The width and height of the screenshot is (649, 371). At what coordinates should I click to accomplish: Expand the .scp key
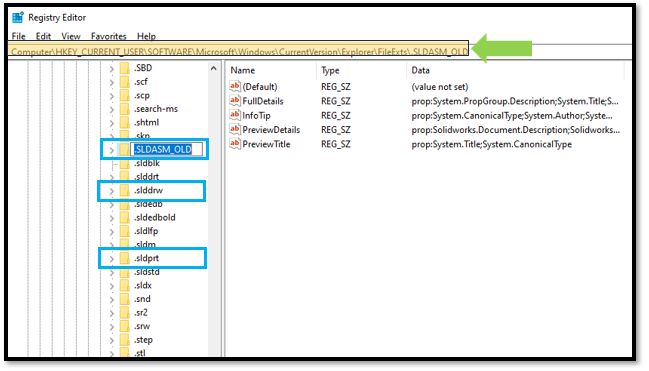click(x=112, y=96)
